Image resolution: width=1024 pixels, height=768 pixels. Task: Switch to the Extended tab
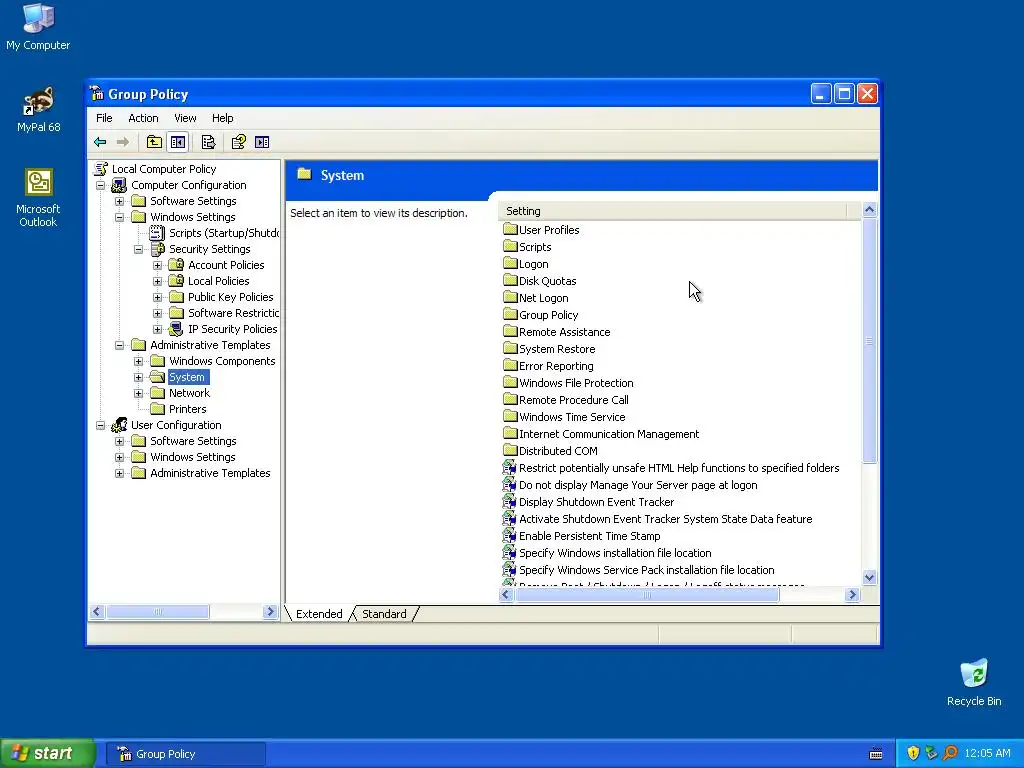pos(319,614)
